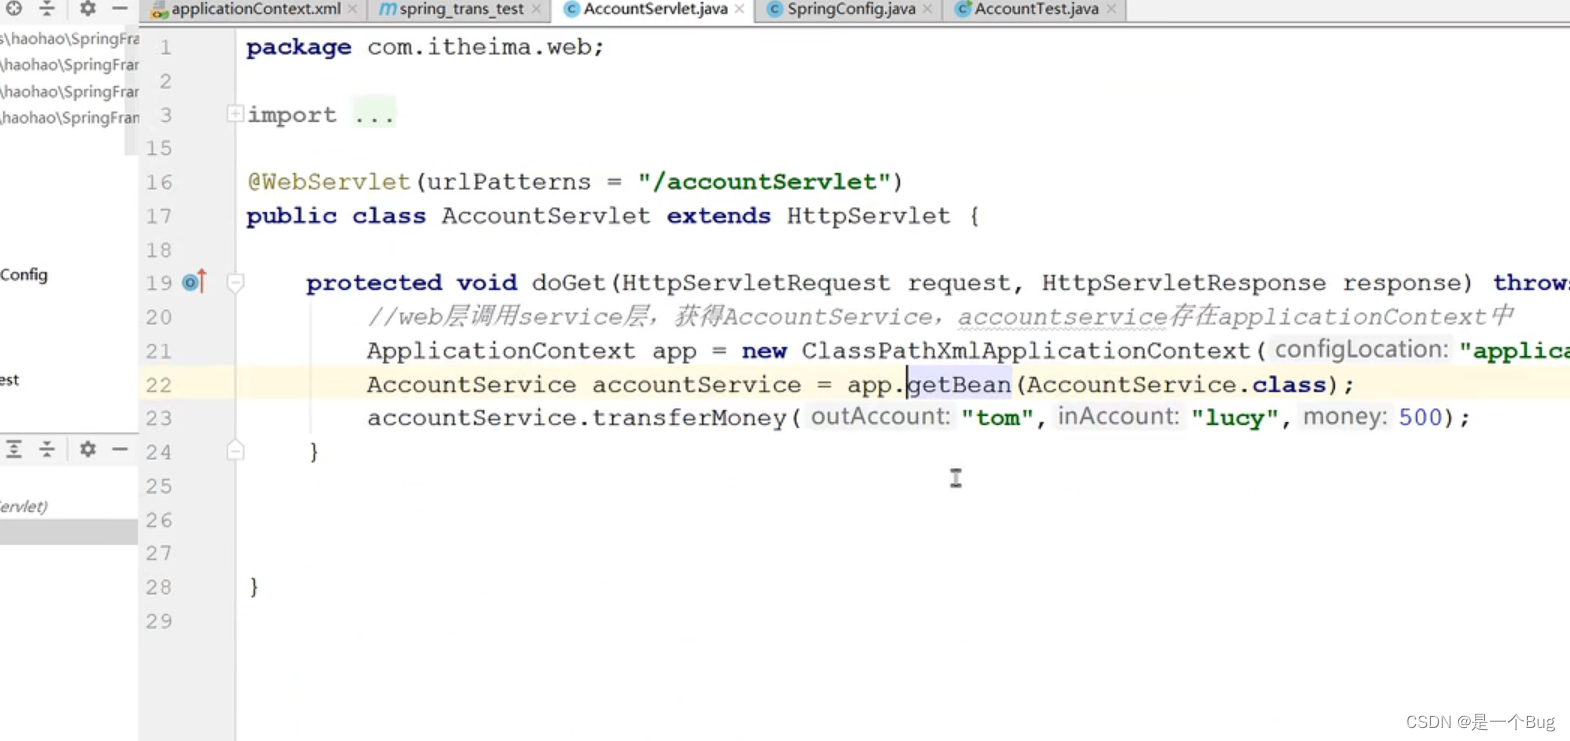Switch to the applicationContext.xml tab
The width and height of the screenshot is (1570, 741).
(255, 9)
